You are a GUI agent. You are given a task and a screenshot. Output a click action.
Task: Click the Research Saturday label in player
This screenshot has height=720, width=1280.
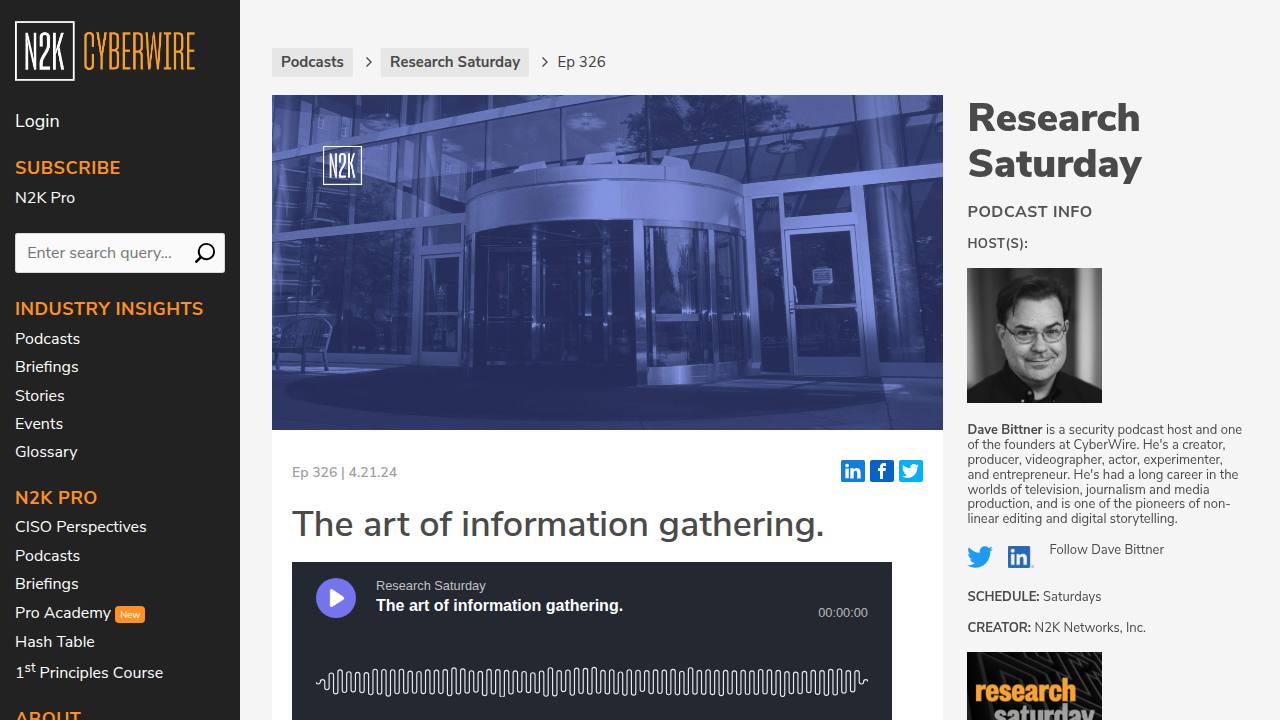coord(431,586)
